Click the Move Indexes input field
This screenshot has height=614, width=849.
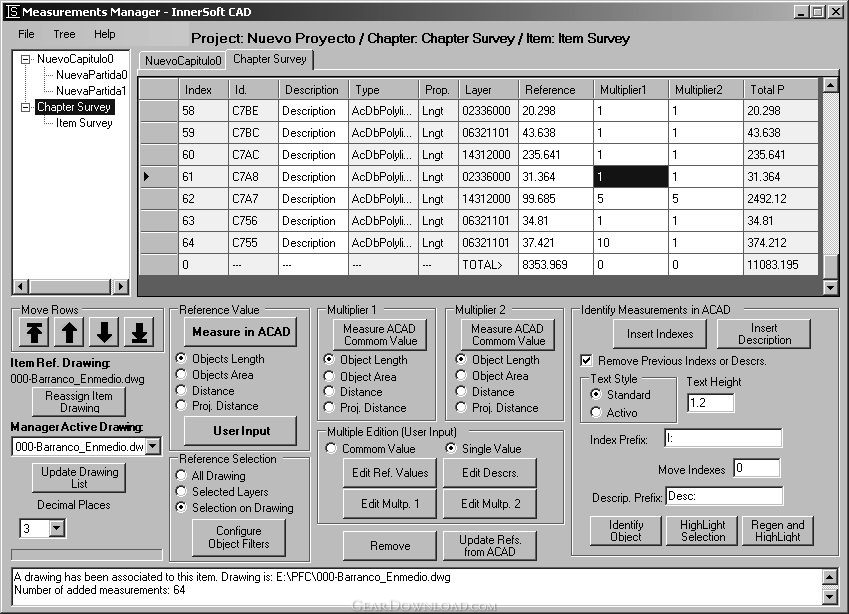pos(756,468)
